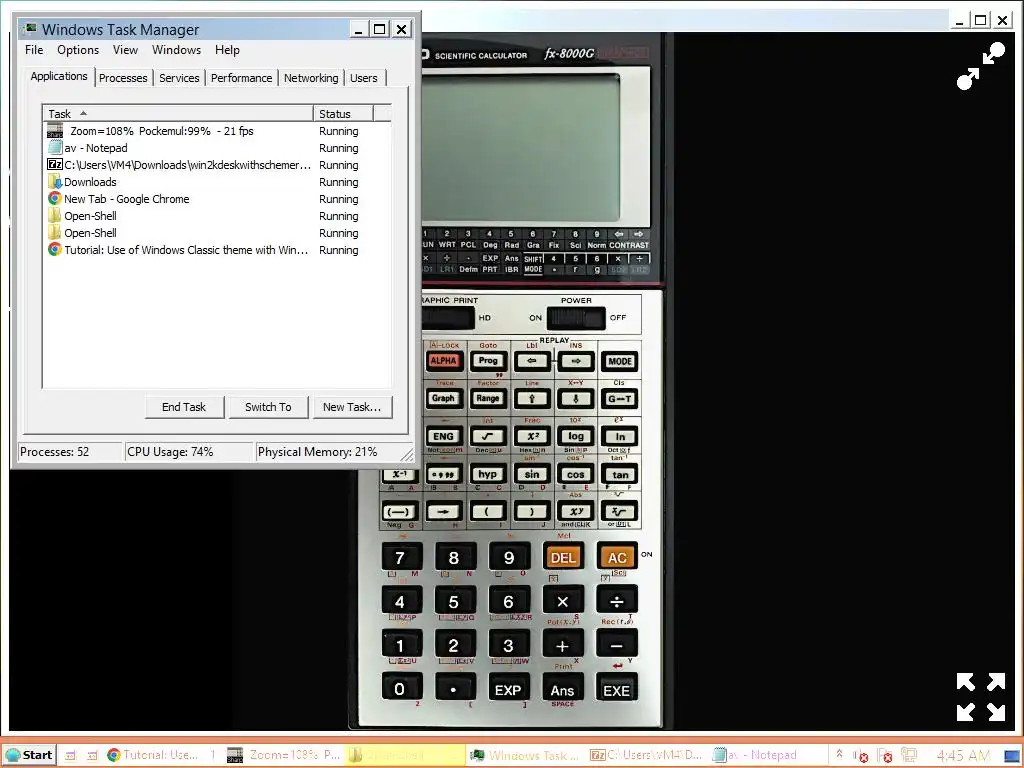Click the four-arrow fullscreen icon in emulator
Image resolution: width=1024 pixels, height=768 pixels.
tap(980, 697)
